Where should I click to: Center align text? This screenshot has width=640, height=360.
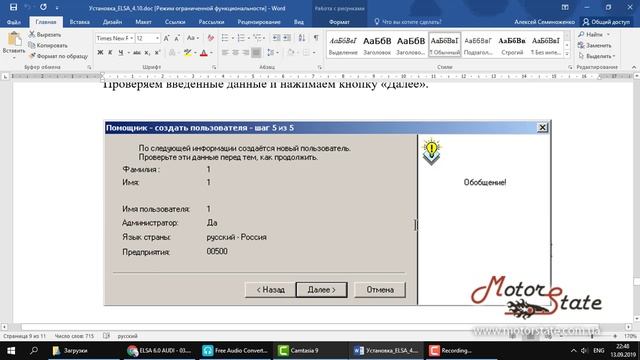point(236,52)
